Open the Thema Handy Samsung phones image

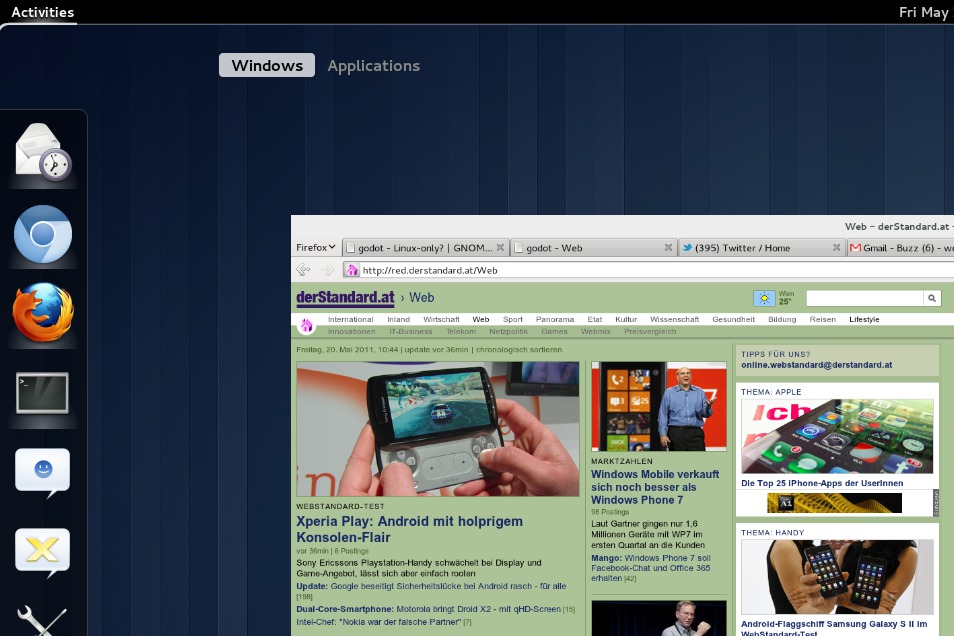(x=837, y=577)
